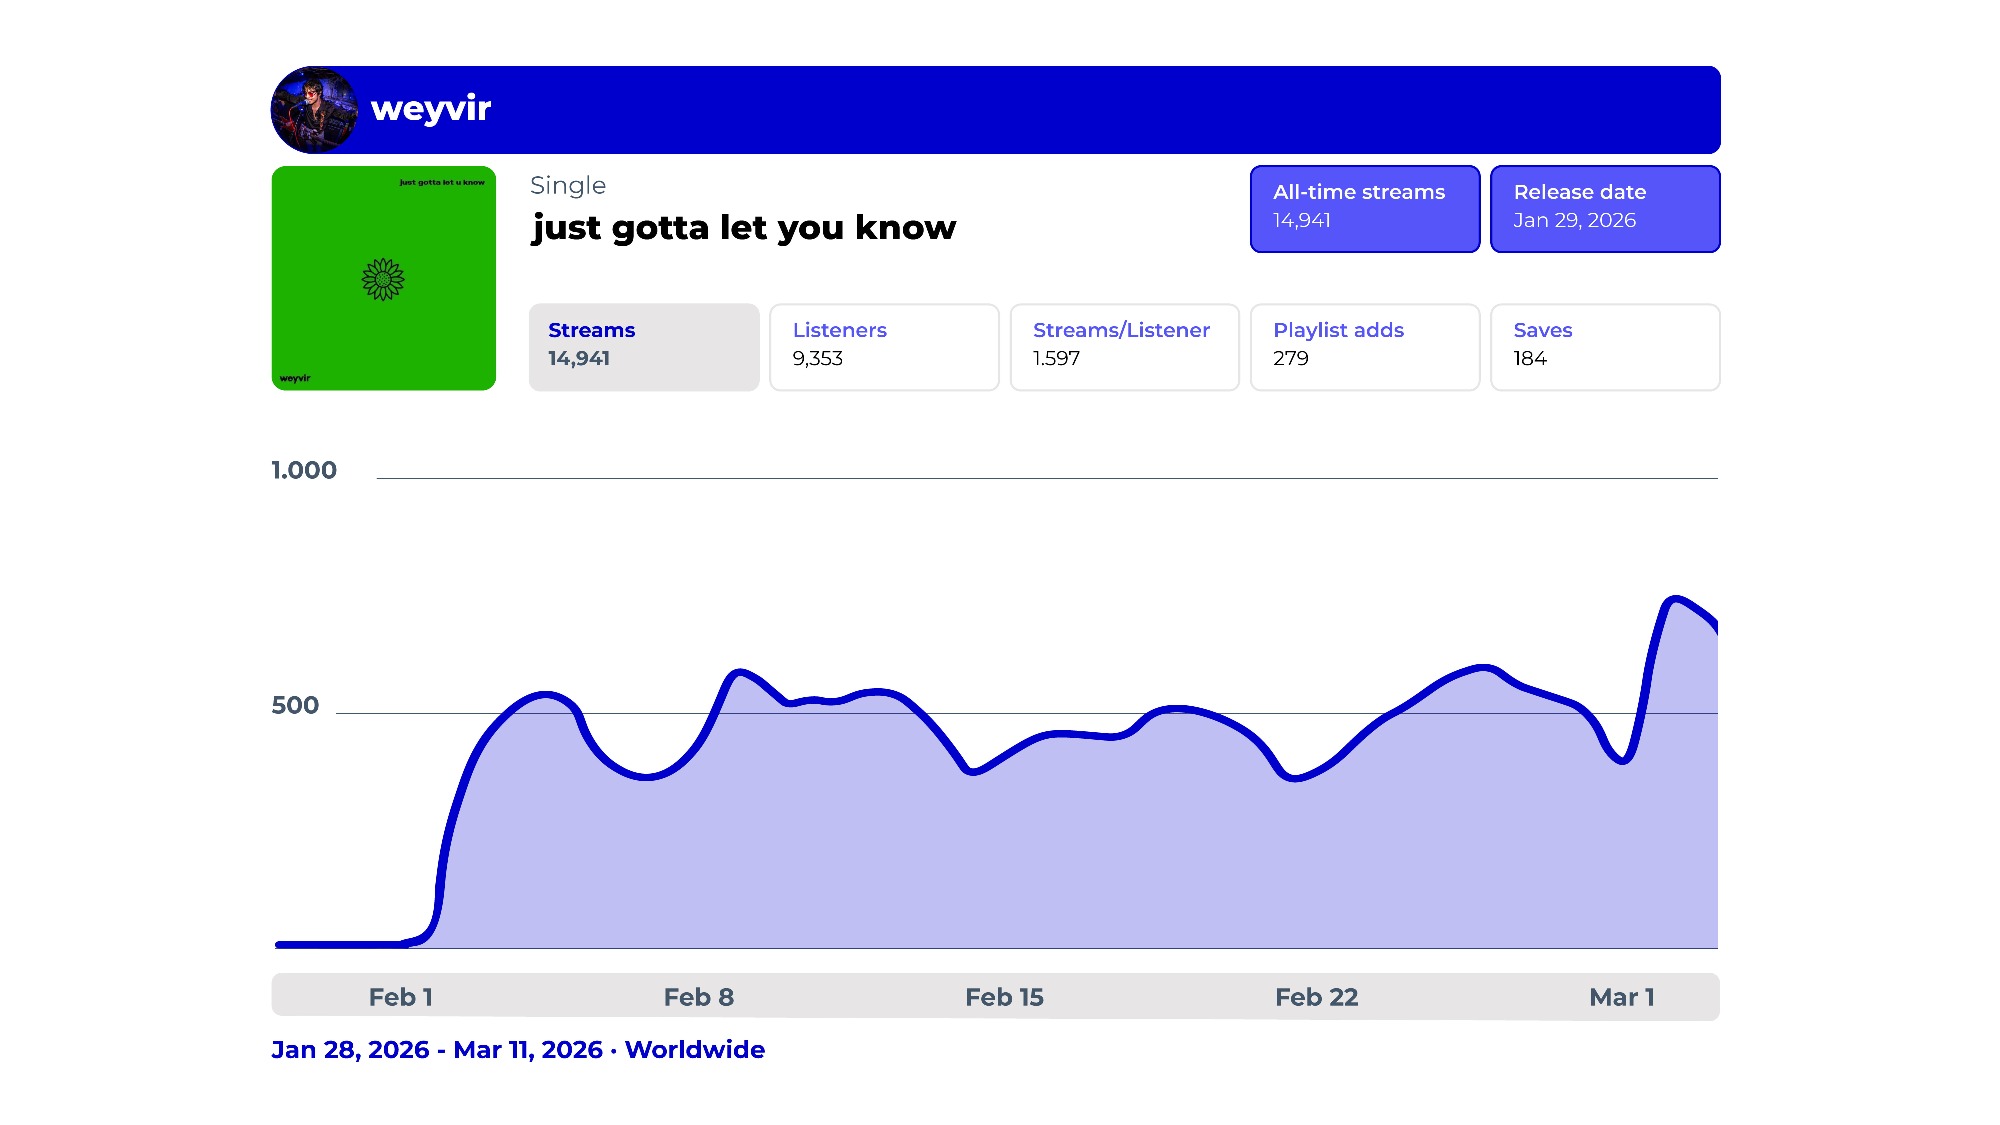Screen dimensions: 2000x1125
Task: Open the Streams/Listener metric tab
Action: (1124, 346)
